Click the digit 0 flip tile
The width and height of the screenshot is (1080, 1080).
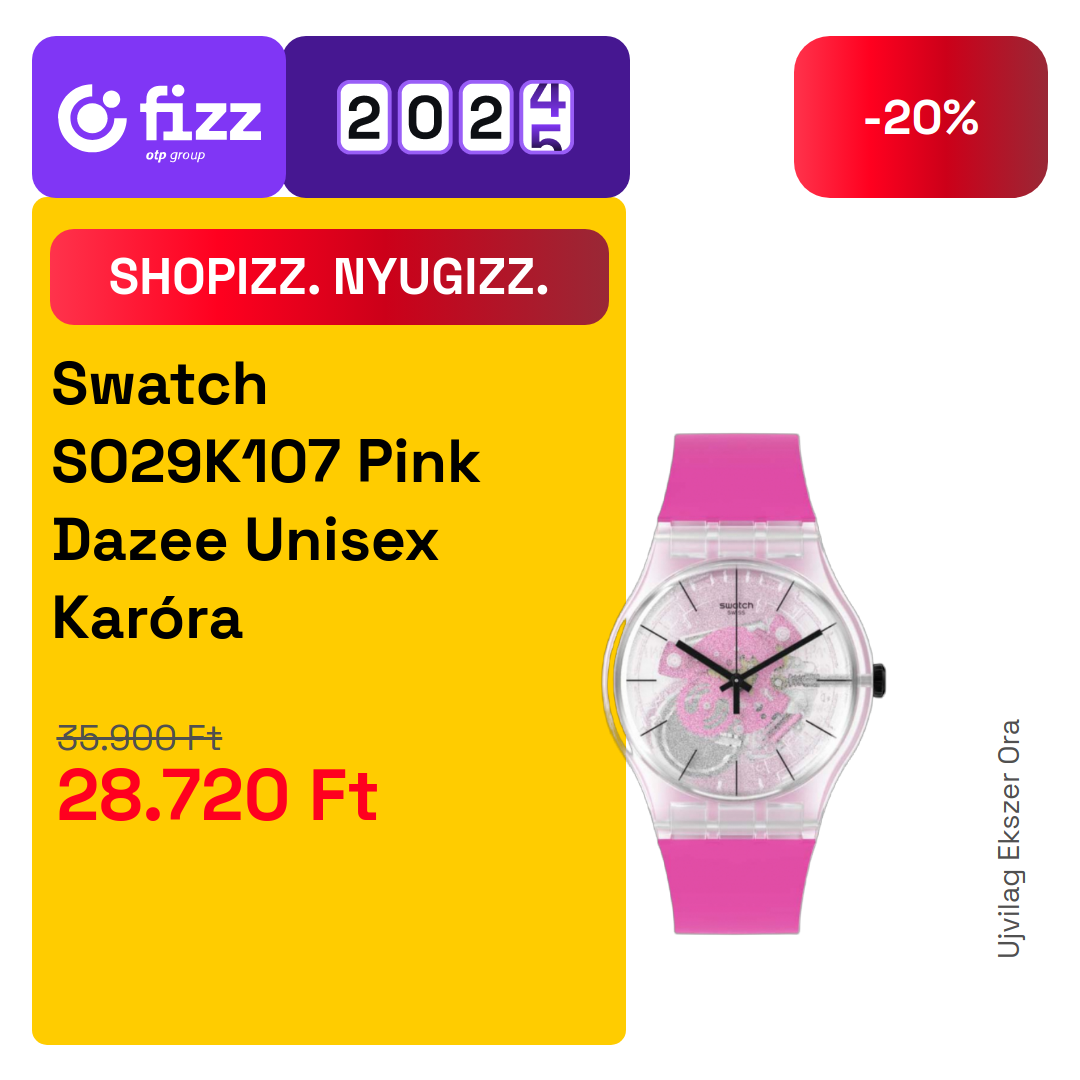(x=425, y=117)
